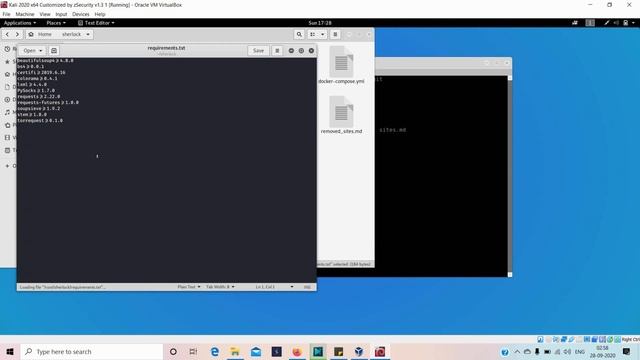
Task: Click the volume icon in system tray
Action: (567, 352)
